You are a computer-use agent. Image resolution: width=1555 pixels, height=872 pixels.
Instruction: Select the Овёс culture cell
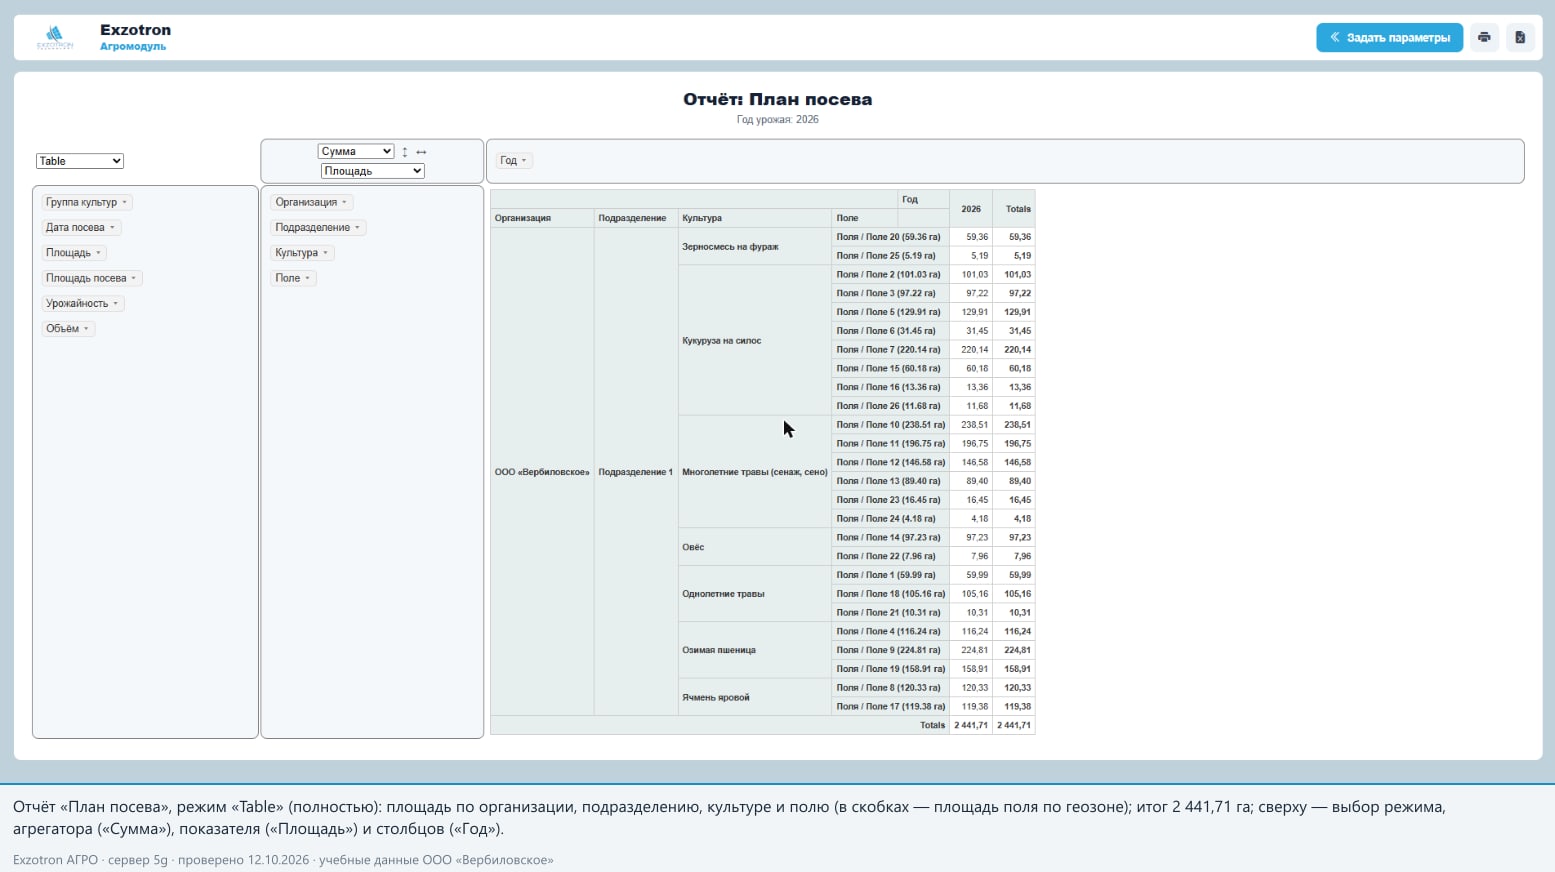coord(755,547)
